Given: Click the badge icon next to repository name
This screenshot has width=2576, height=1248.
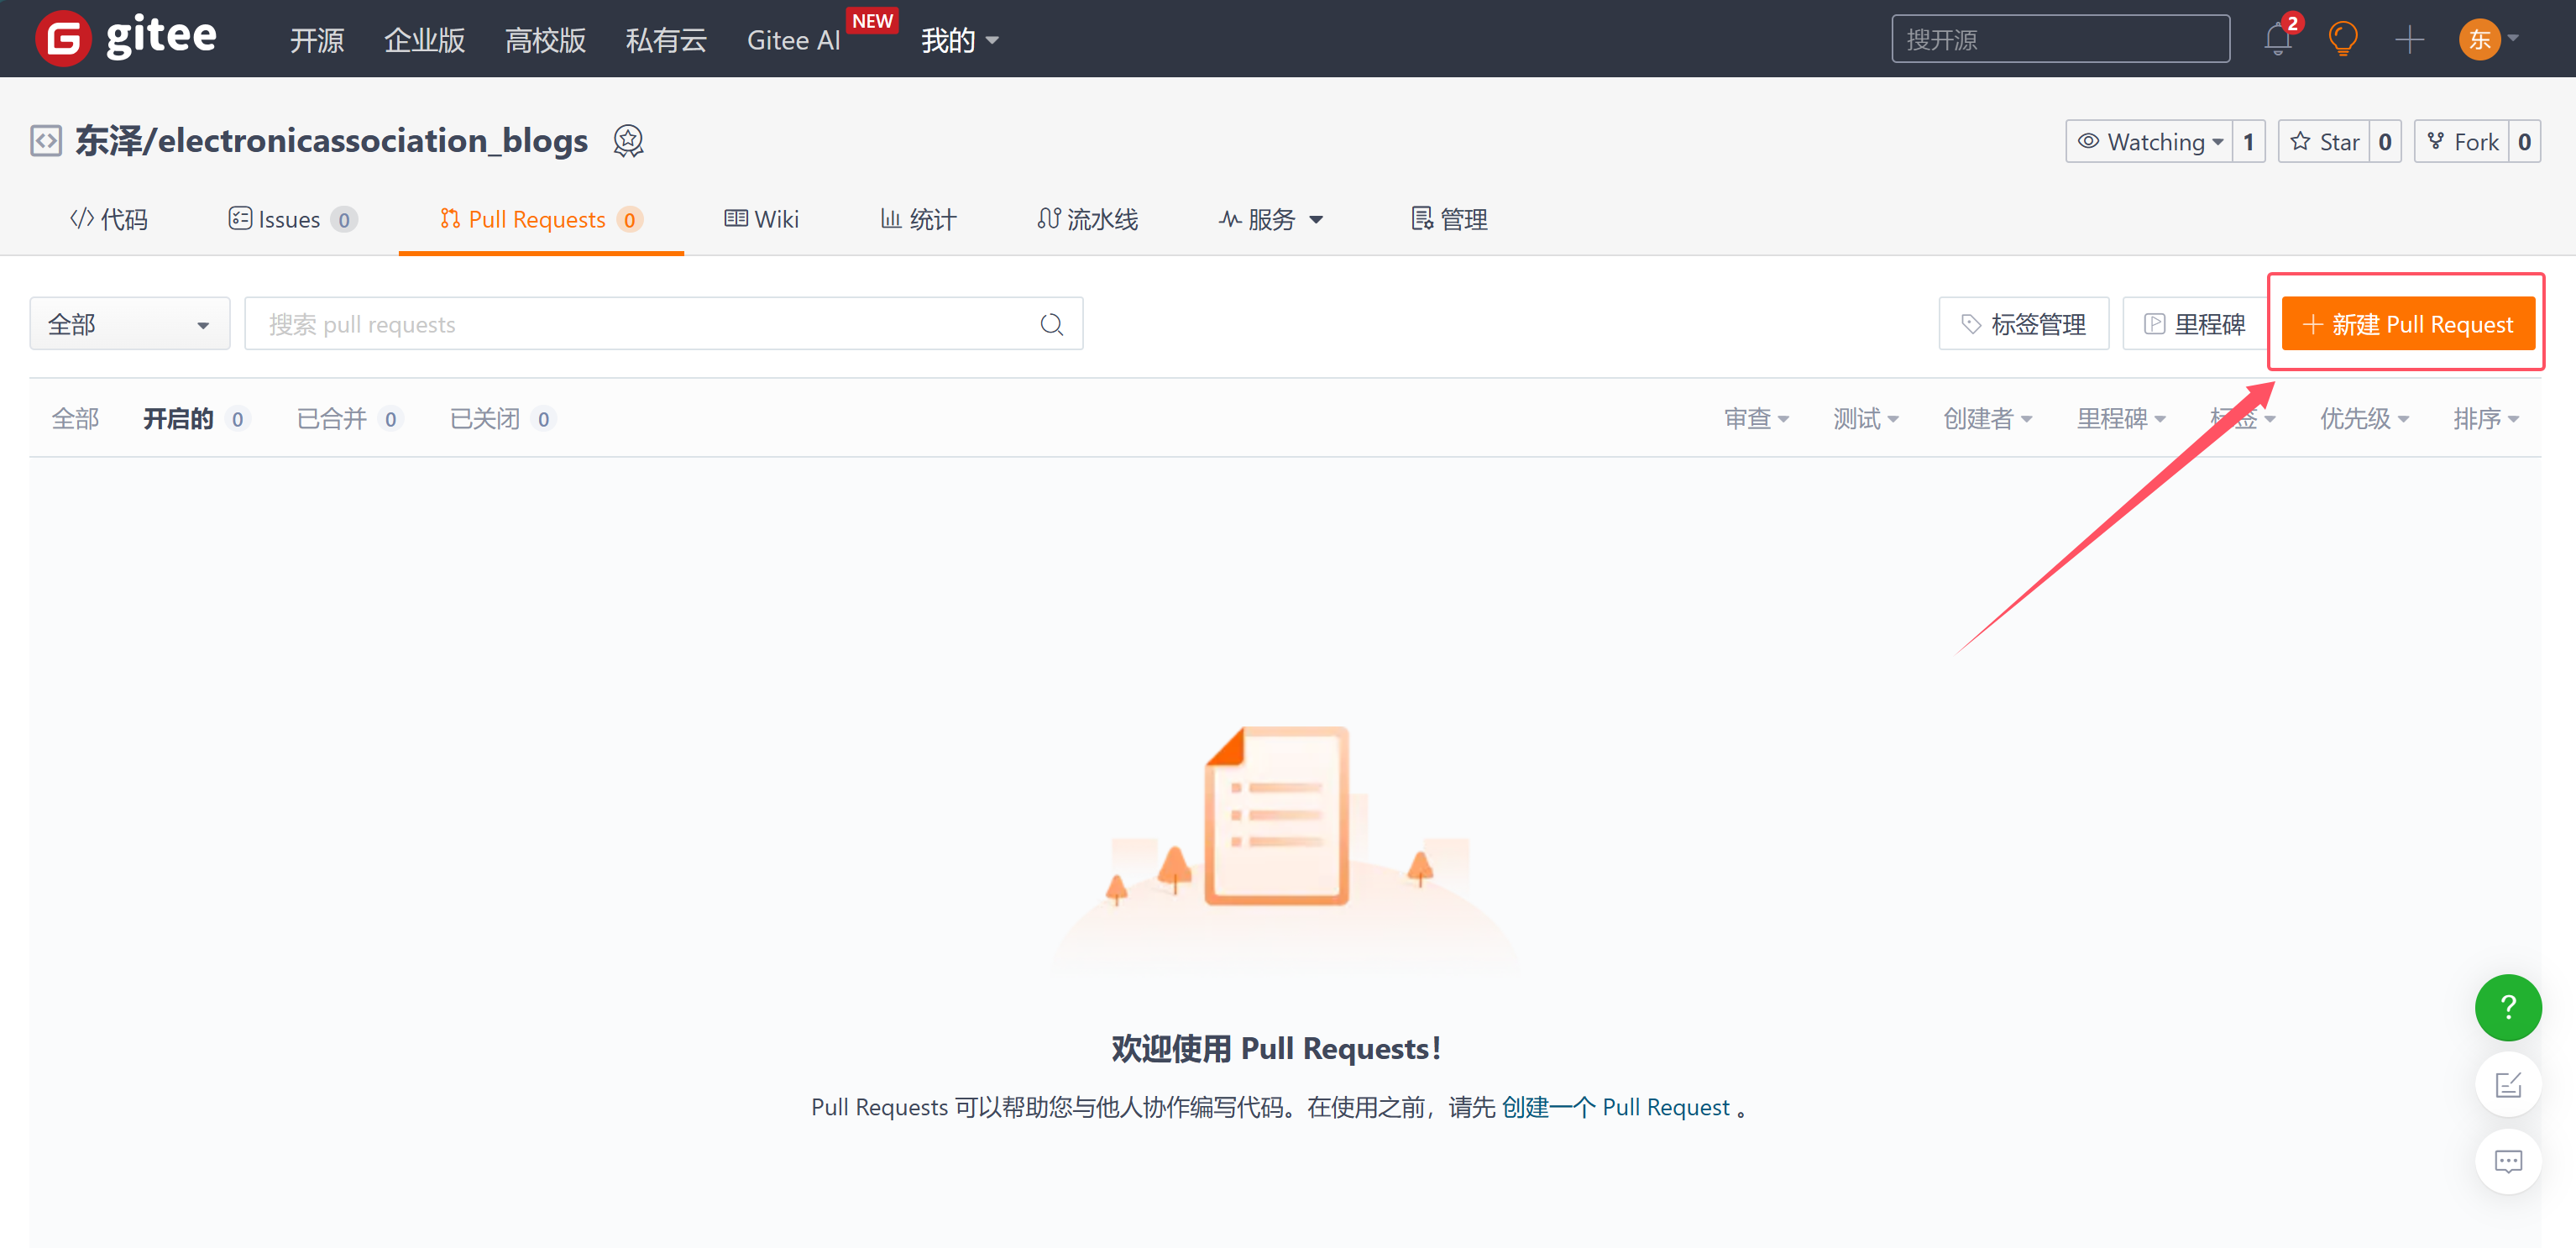Looking at the screenshot, I should 628,141.
